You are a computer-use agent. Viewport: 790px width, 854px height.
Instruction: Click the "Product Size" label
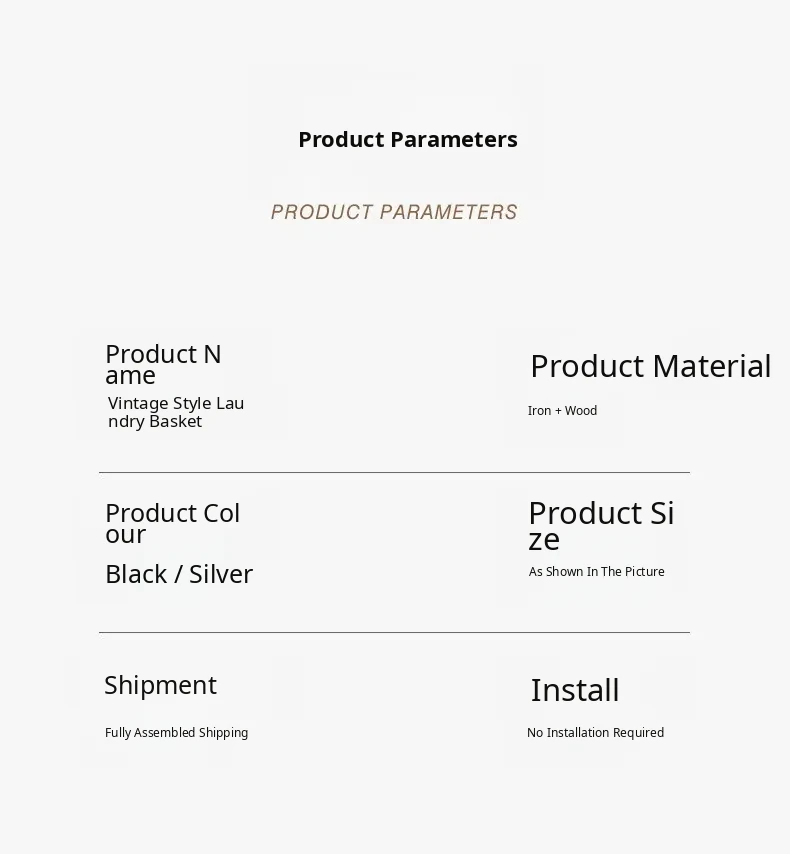coord(601,525)
